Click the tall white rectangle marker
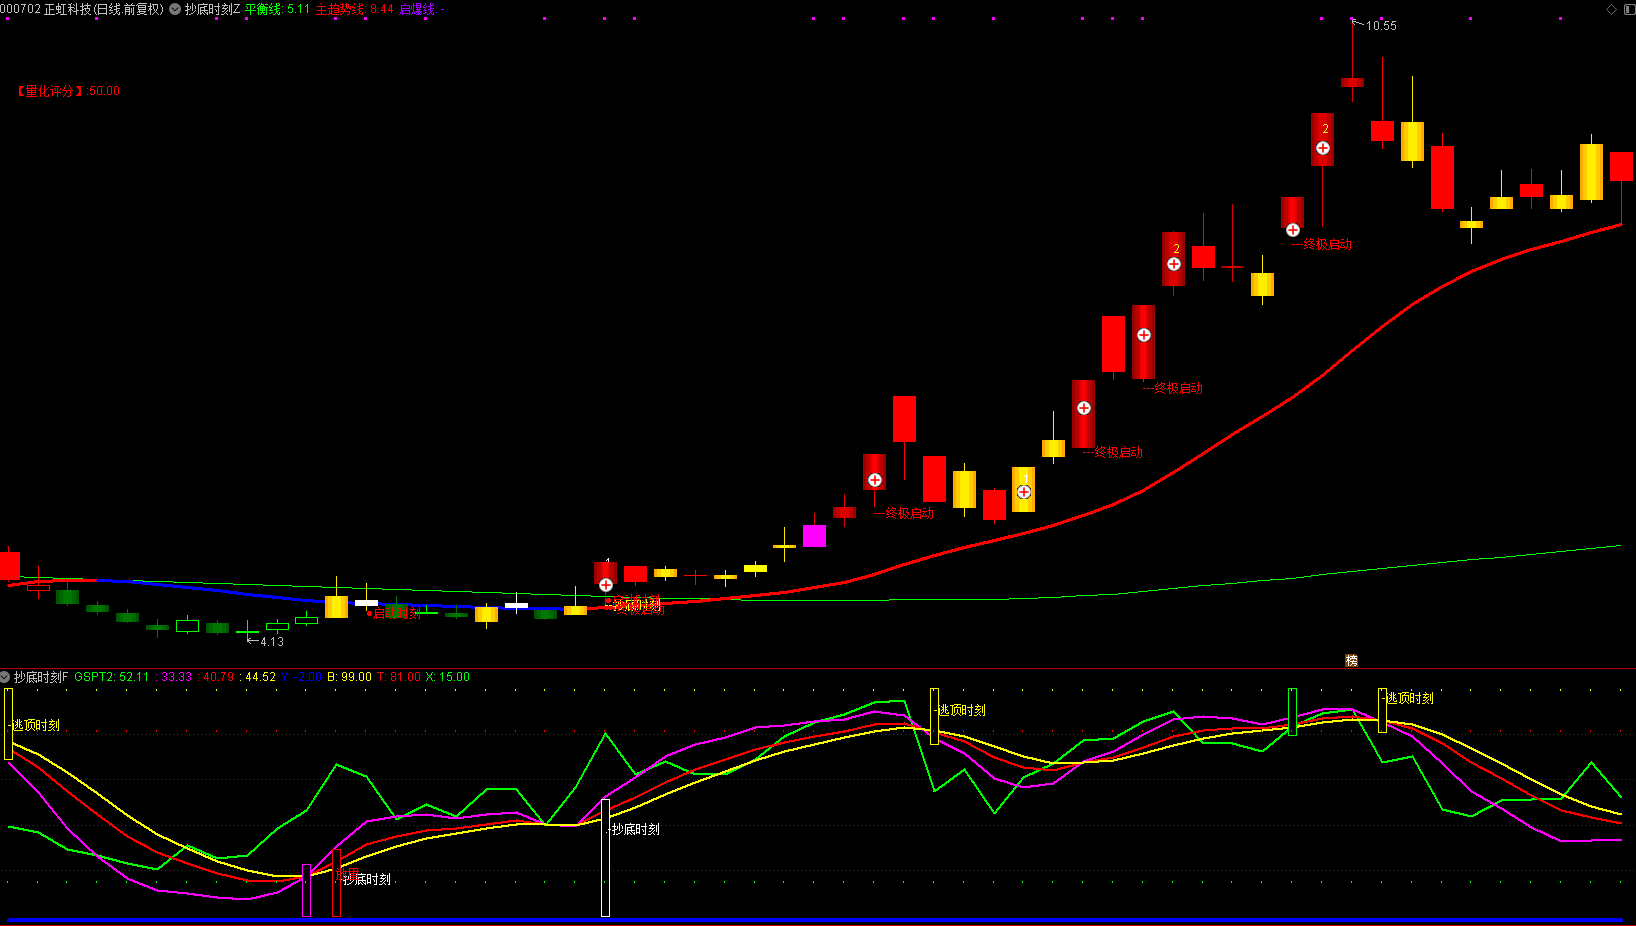 [605, 858]
